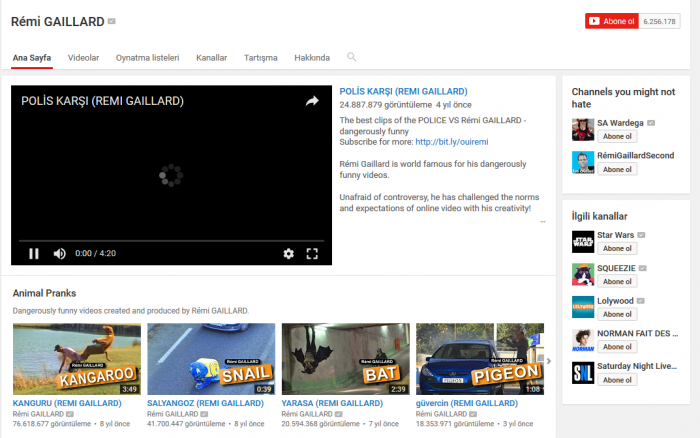This screenshot has width=700, height=438.
Task: Click the NORMAN FAIT DES channel avatar
Action: click(x=583, y=340)
